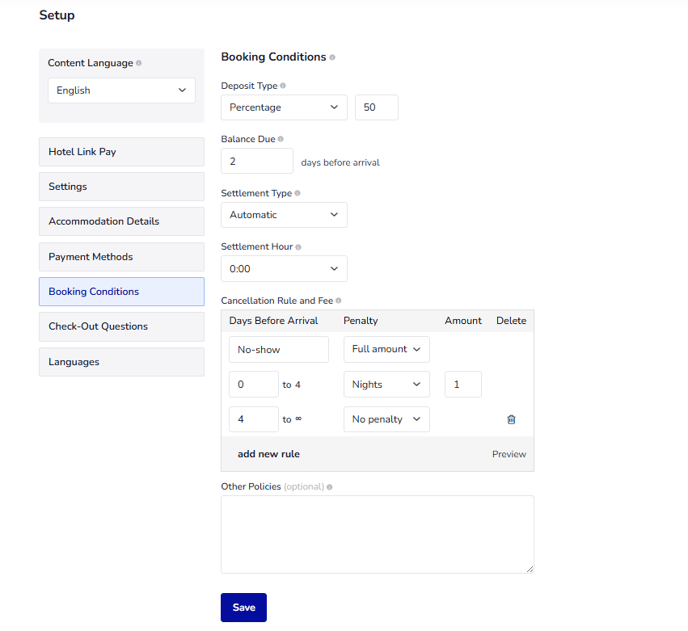688x631 pixels.
Task: Click the info icon beside Settlement Hour
Action: tap(298, 246)
